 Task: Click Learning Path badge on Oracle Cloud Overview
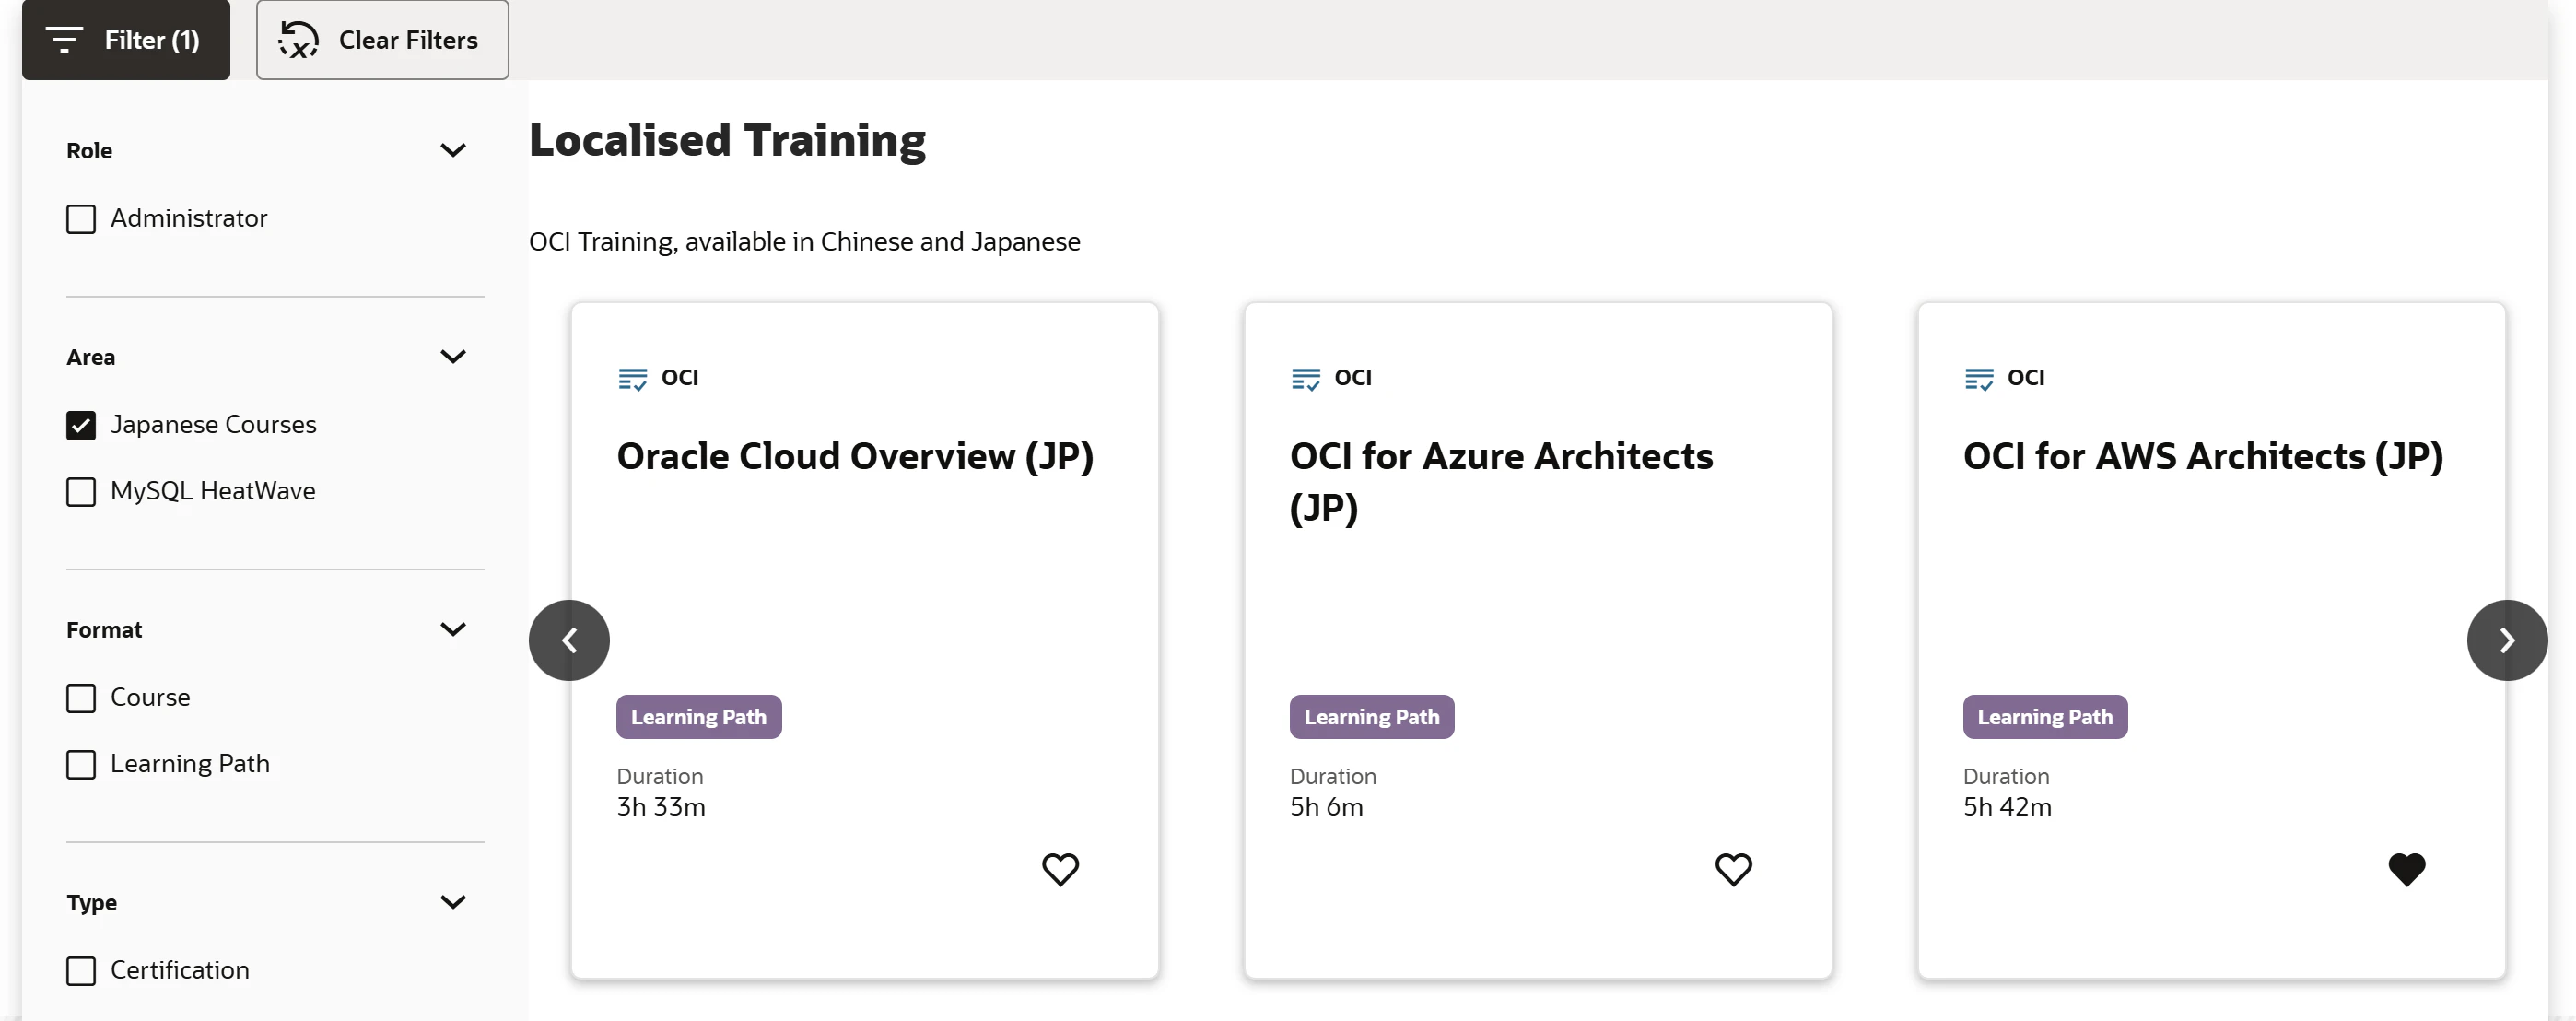(699, 717)
